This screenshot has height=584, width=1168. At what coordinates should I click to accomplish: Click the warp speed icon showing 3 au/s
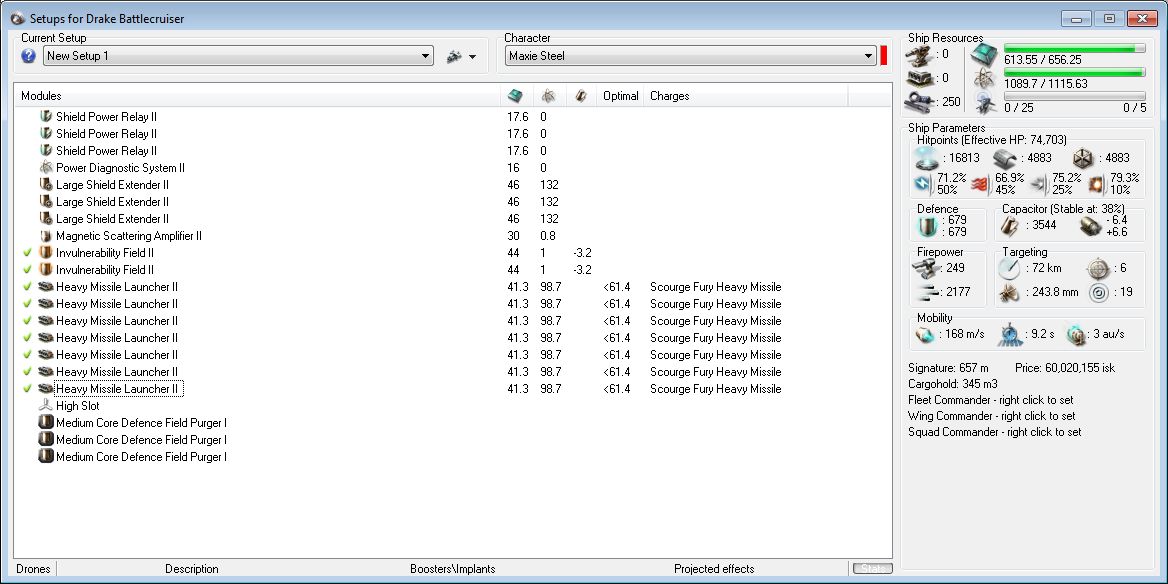1076,334
